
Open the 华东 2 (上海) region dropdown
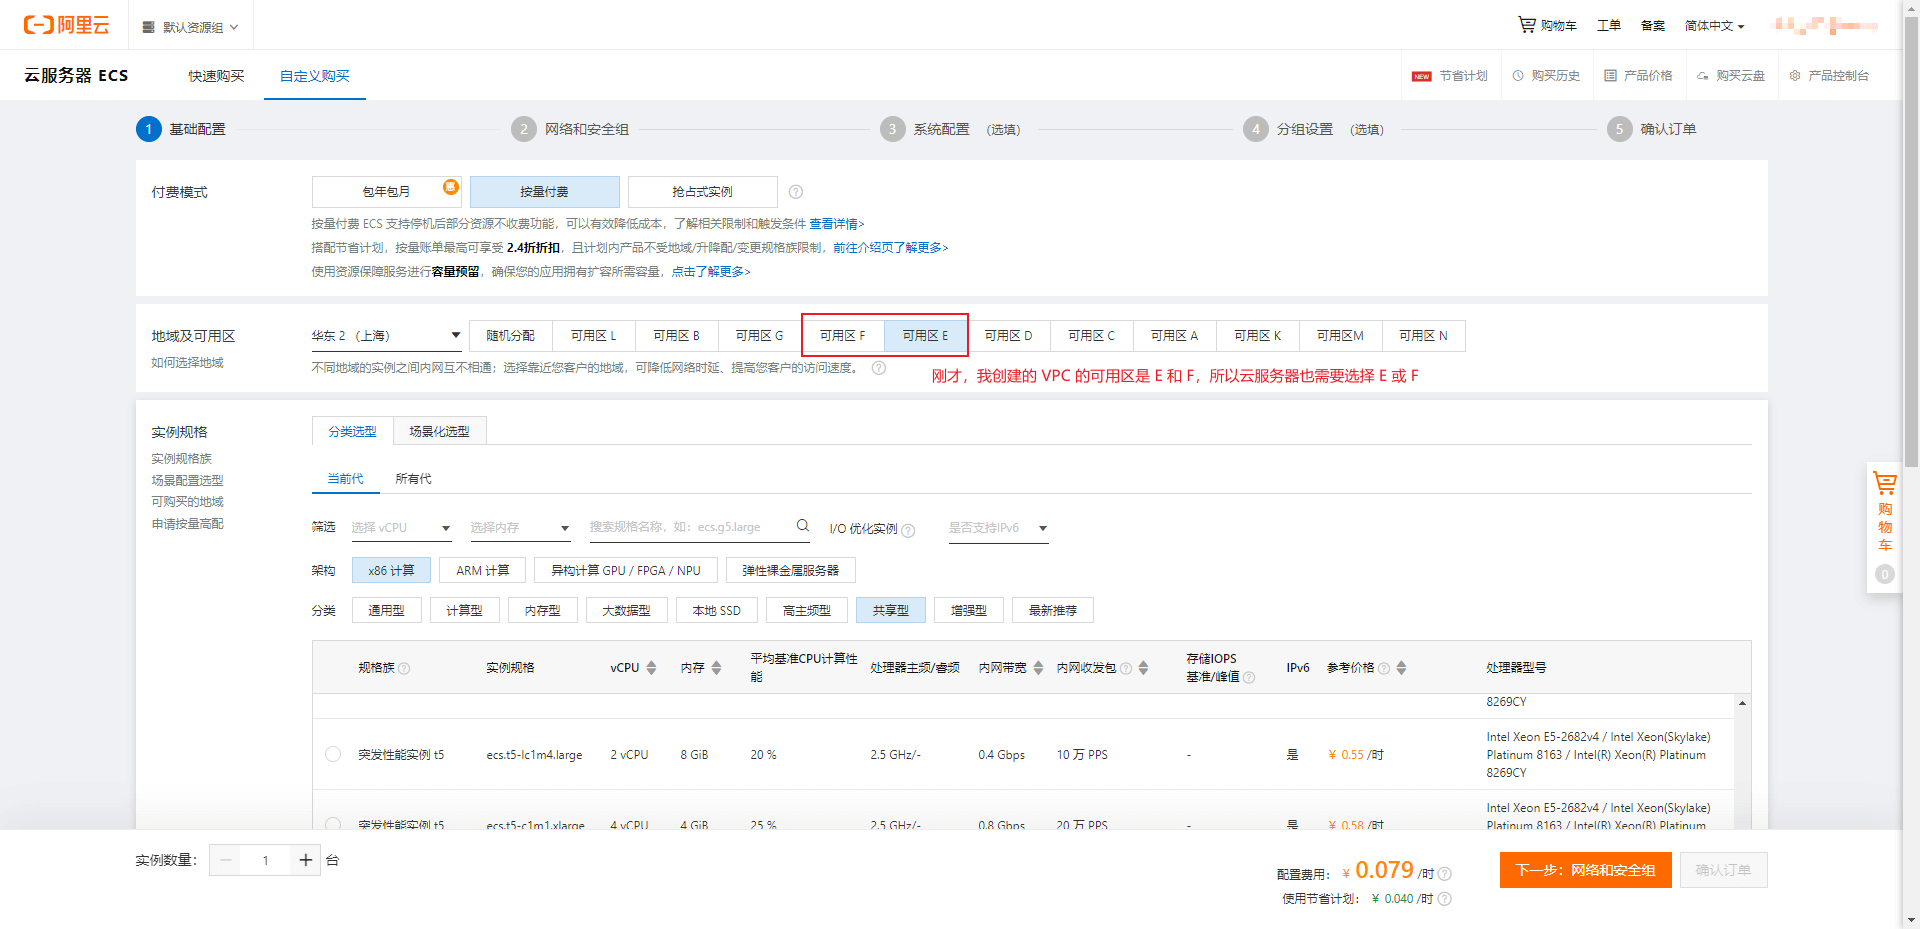tap(386, 336)
